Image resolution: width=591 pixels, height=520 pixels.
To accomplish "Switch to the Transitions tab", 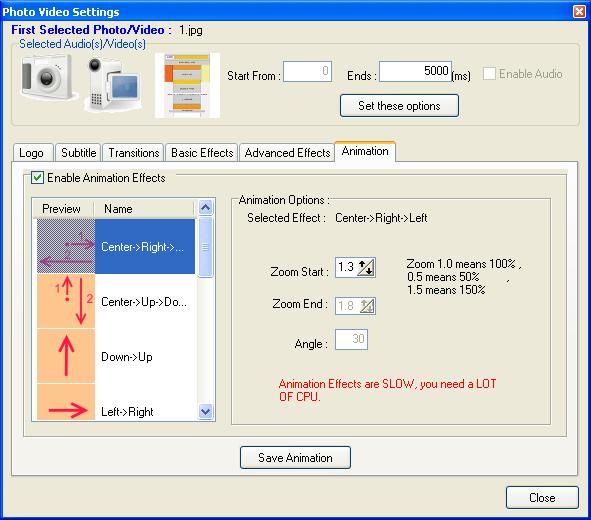I will coord(134,153).
